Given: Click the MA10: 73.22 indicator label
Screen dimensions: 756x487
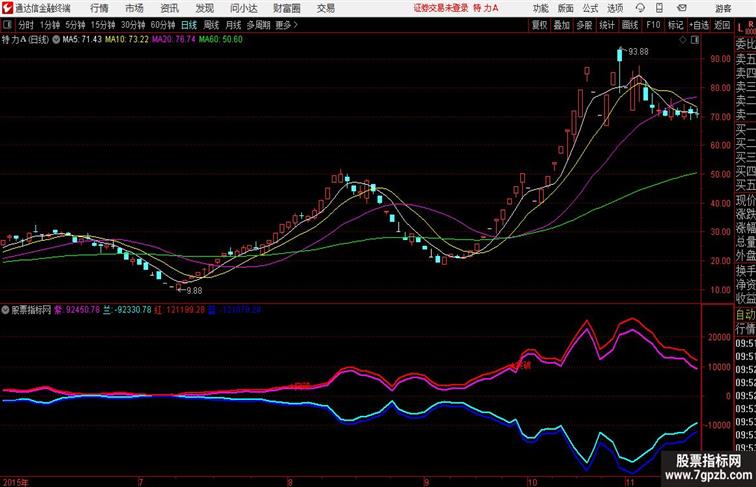Looking at the screenshot, I should (127, 40).
